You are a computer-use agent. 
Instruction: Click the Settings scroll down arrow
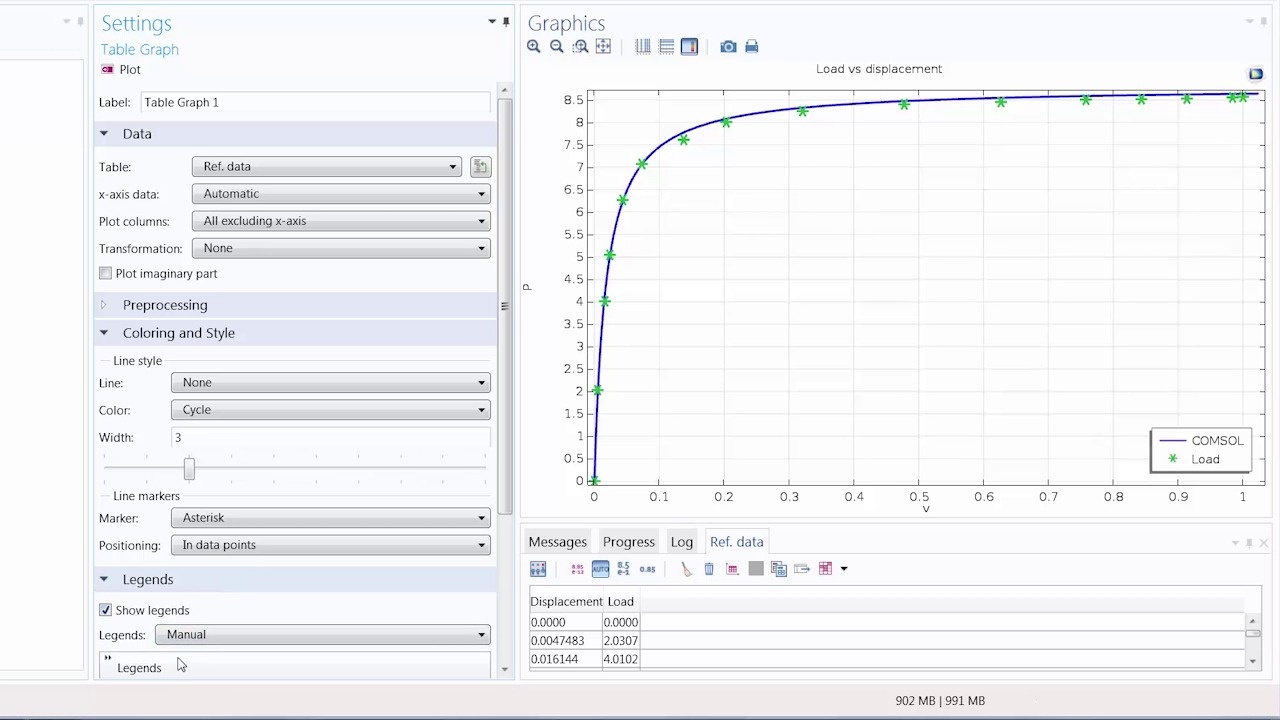point(504,669)
